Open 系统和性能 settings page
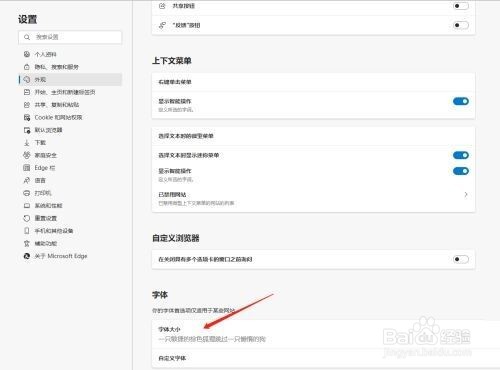This screenshot has width=500, height=370. [70, 206]
